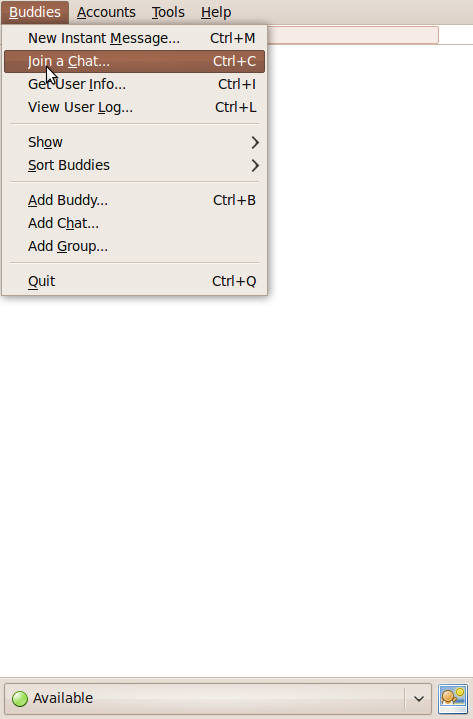Click the buddy icon thumbnail in status bar
The width and height of the screenshot is (473, 719).
(453, 698)
